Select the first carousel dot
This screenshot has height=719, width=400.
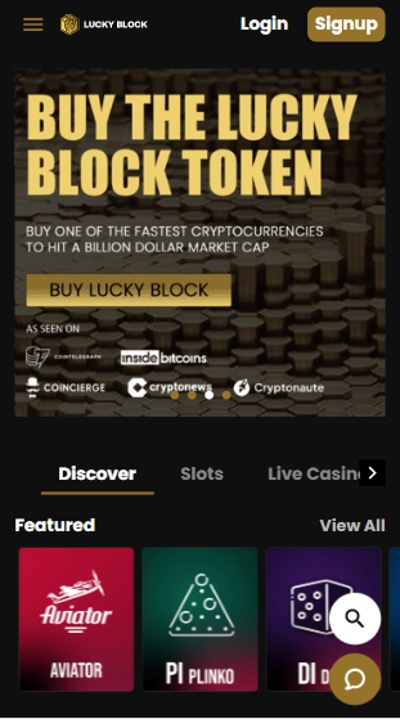click(x=174, y=395)
